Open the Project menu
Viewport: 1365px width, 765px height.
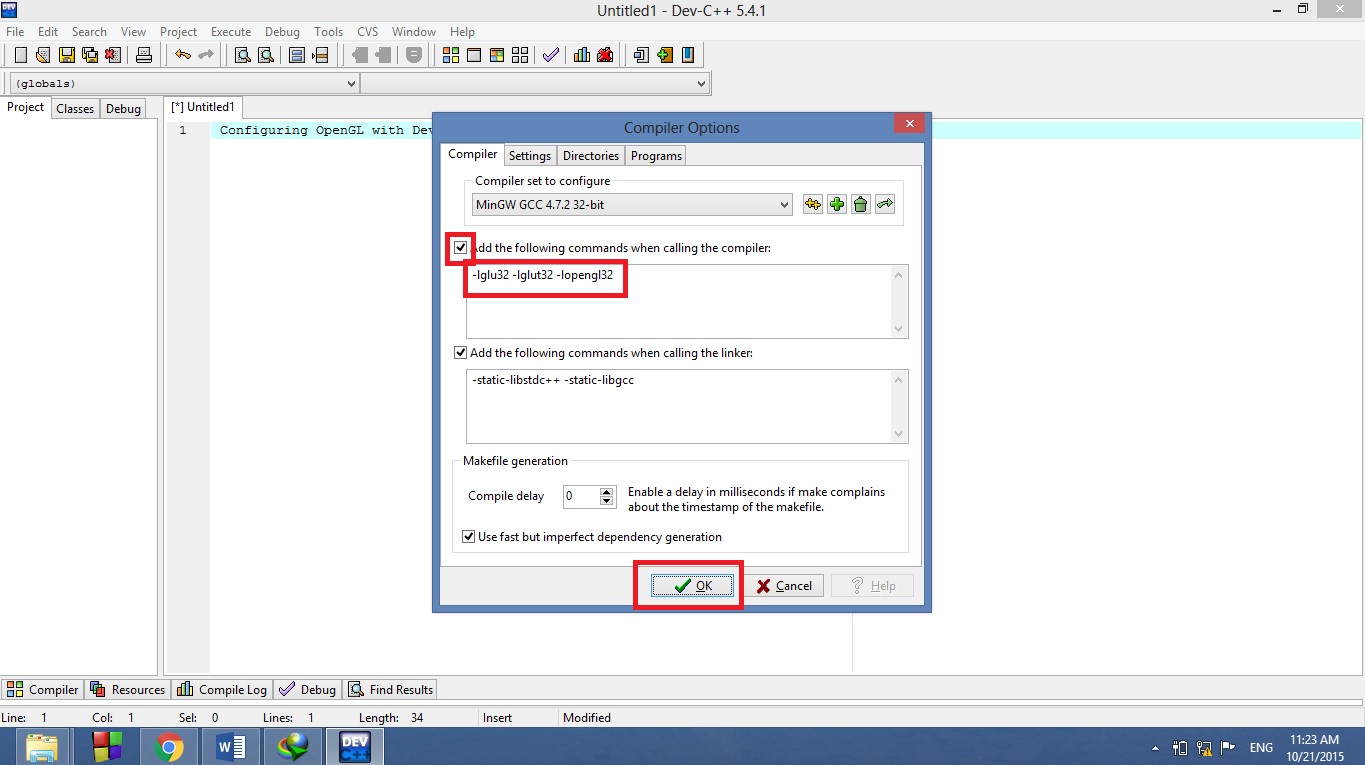tap(179, 31)
